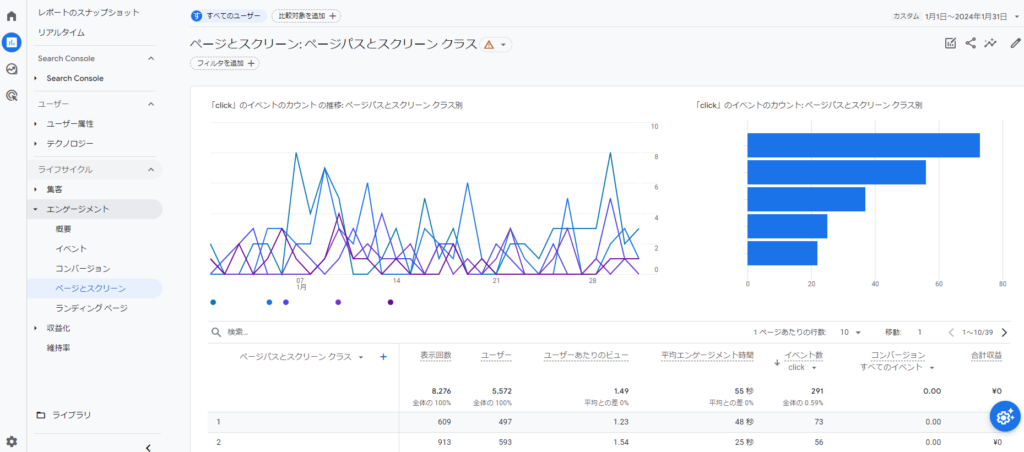Click 比較対象を追加 button
The image size is (1024, 452).
point(305,16)
